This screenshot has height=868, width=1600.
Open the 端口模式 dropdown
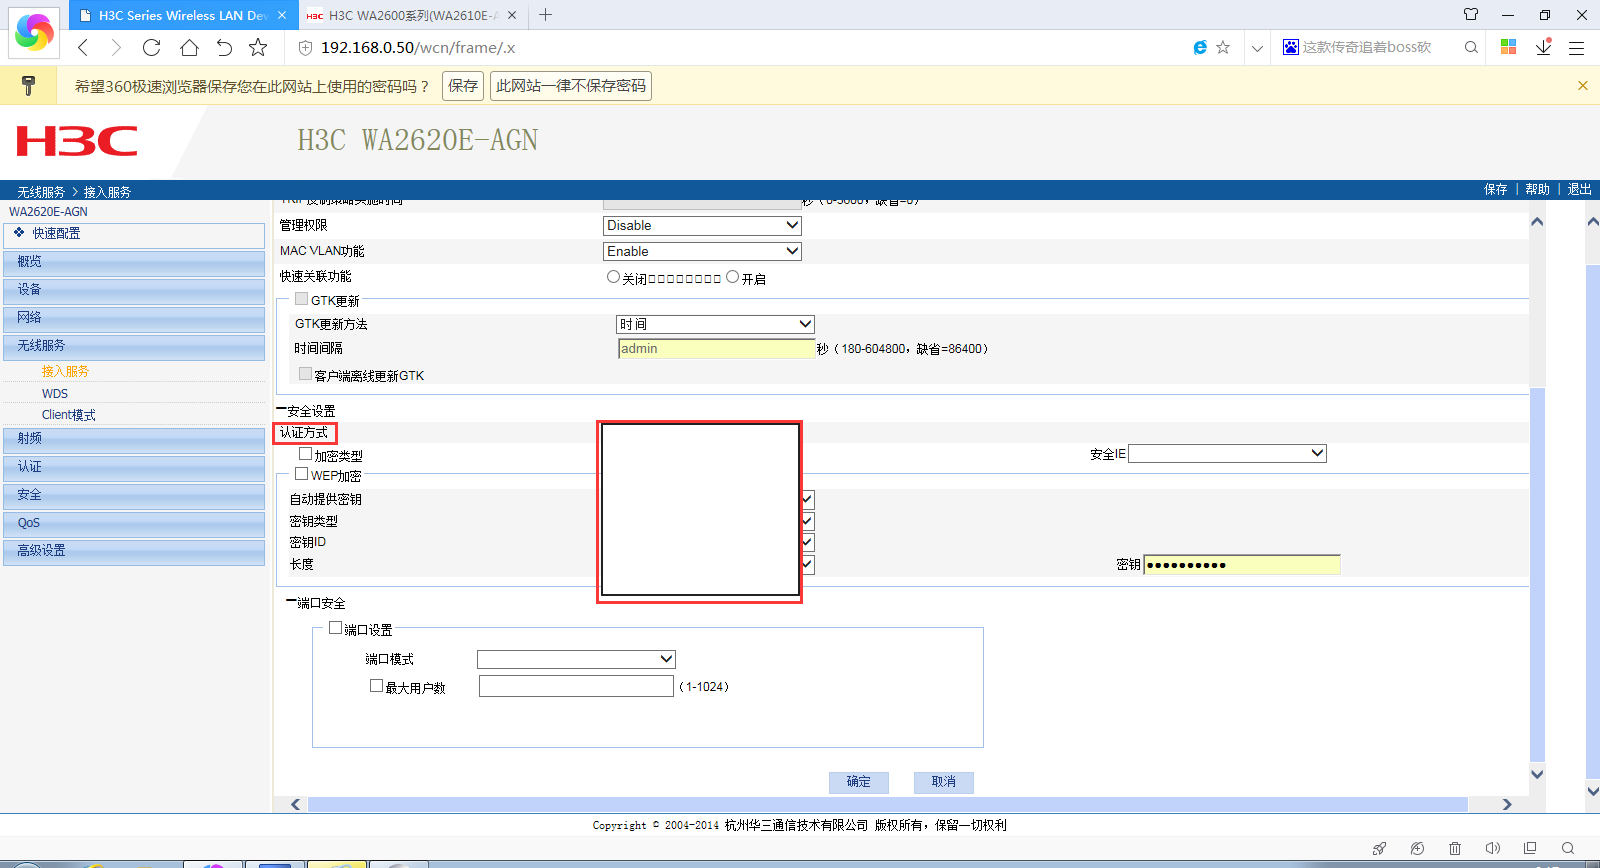[x=576, y=659]
